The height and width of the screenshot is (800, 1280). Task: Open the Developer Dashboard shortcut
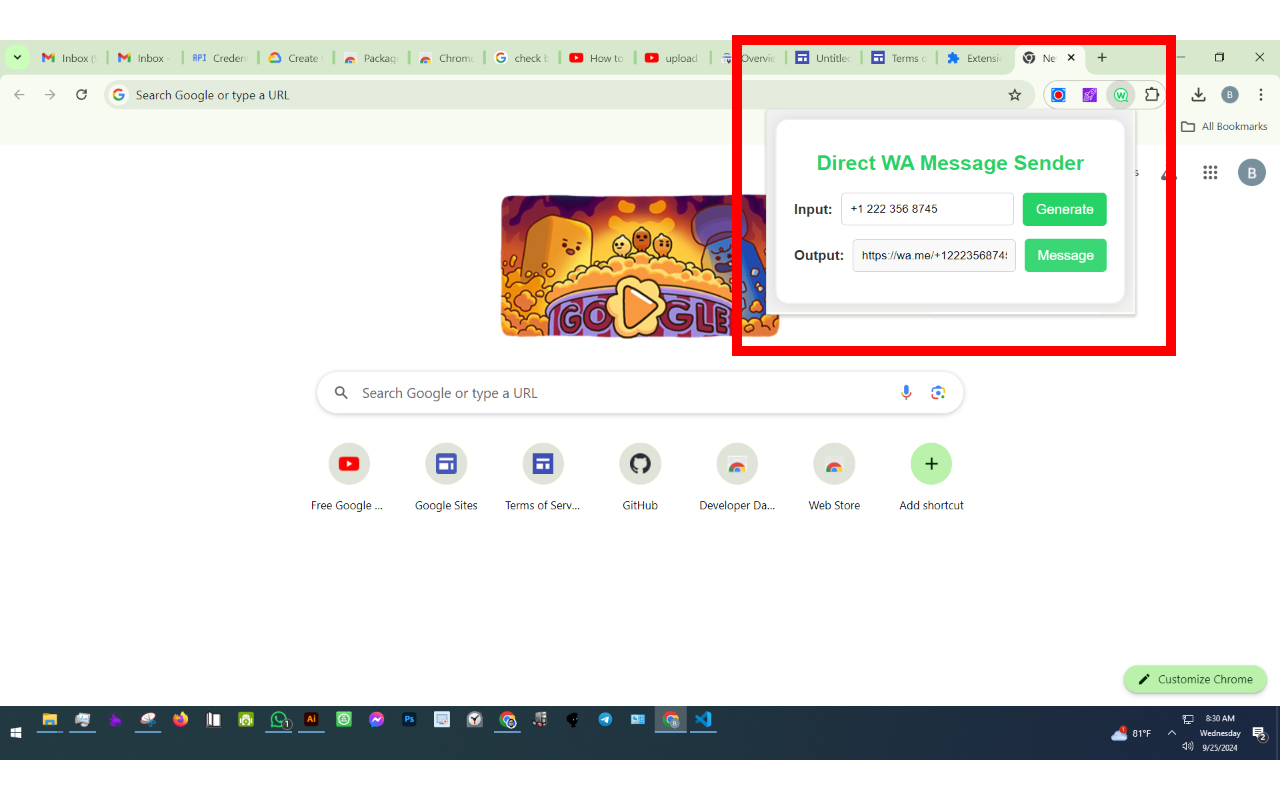[737, 478]
